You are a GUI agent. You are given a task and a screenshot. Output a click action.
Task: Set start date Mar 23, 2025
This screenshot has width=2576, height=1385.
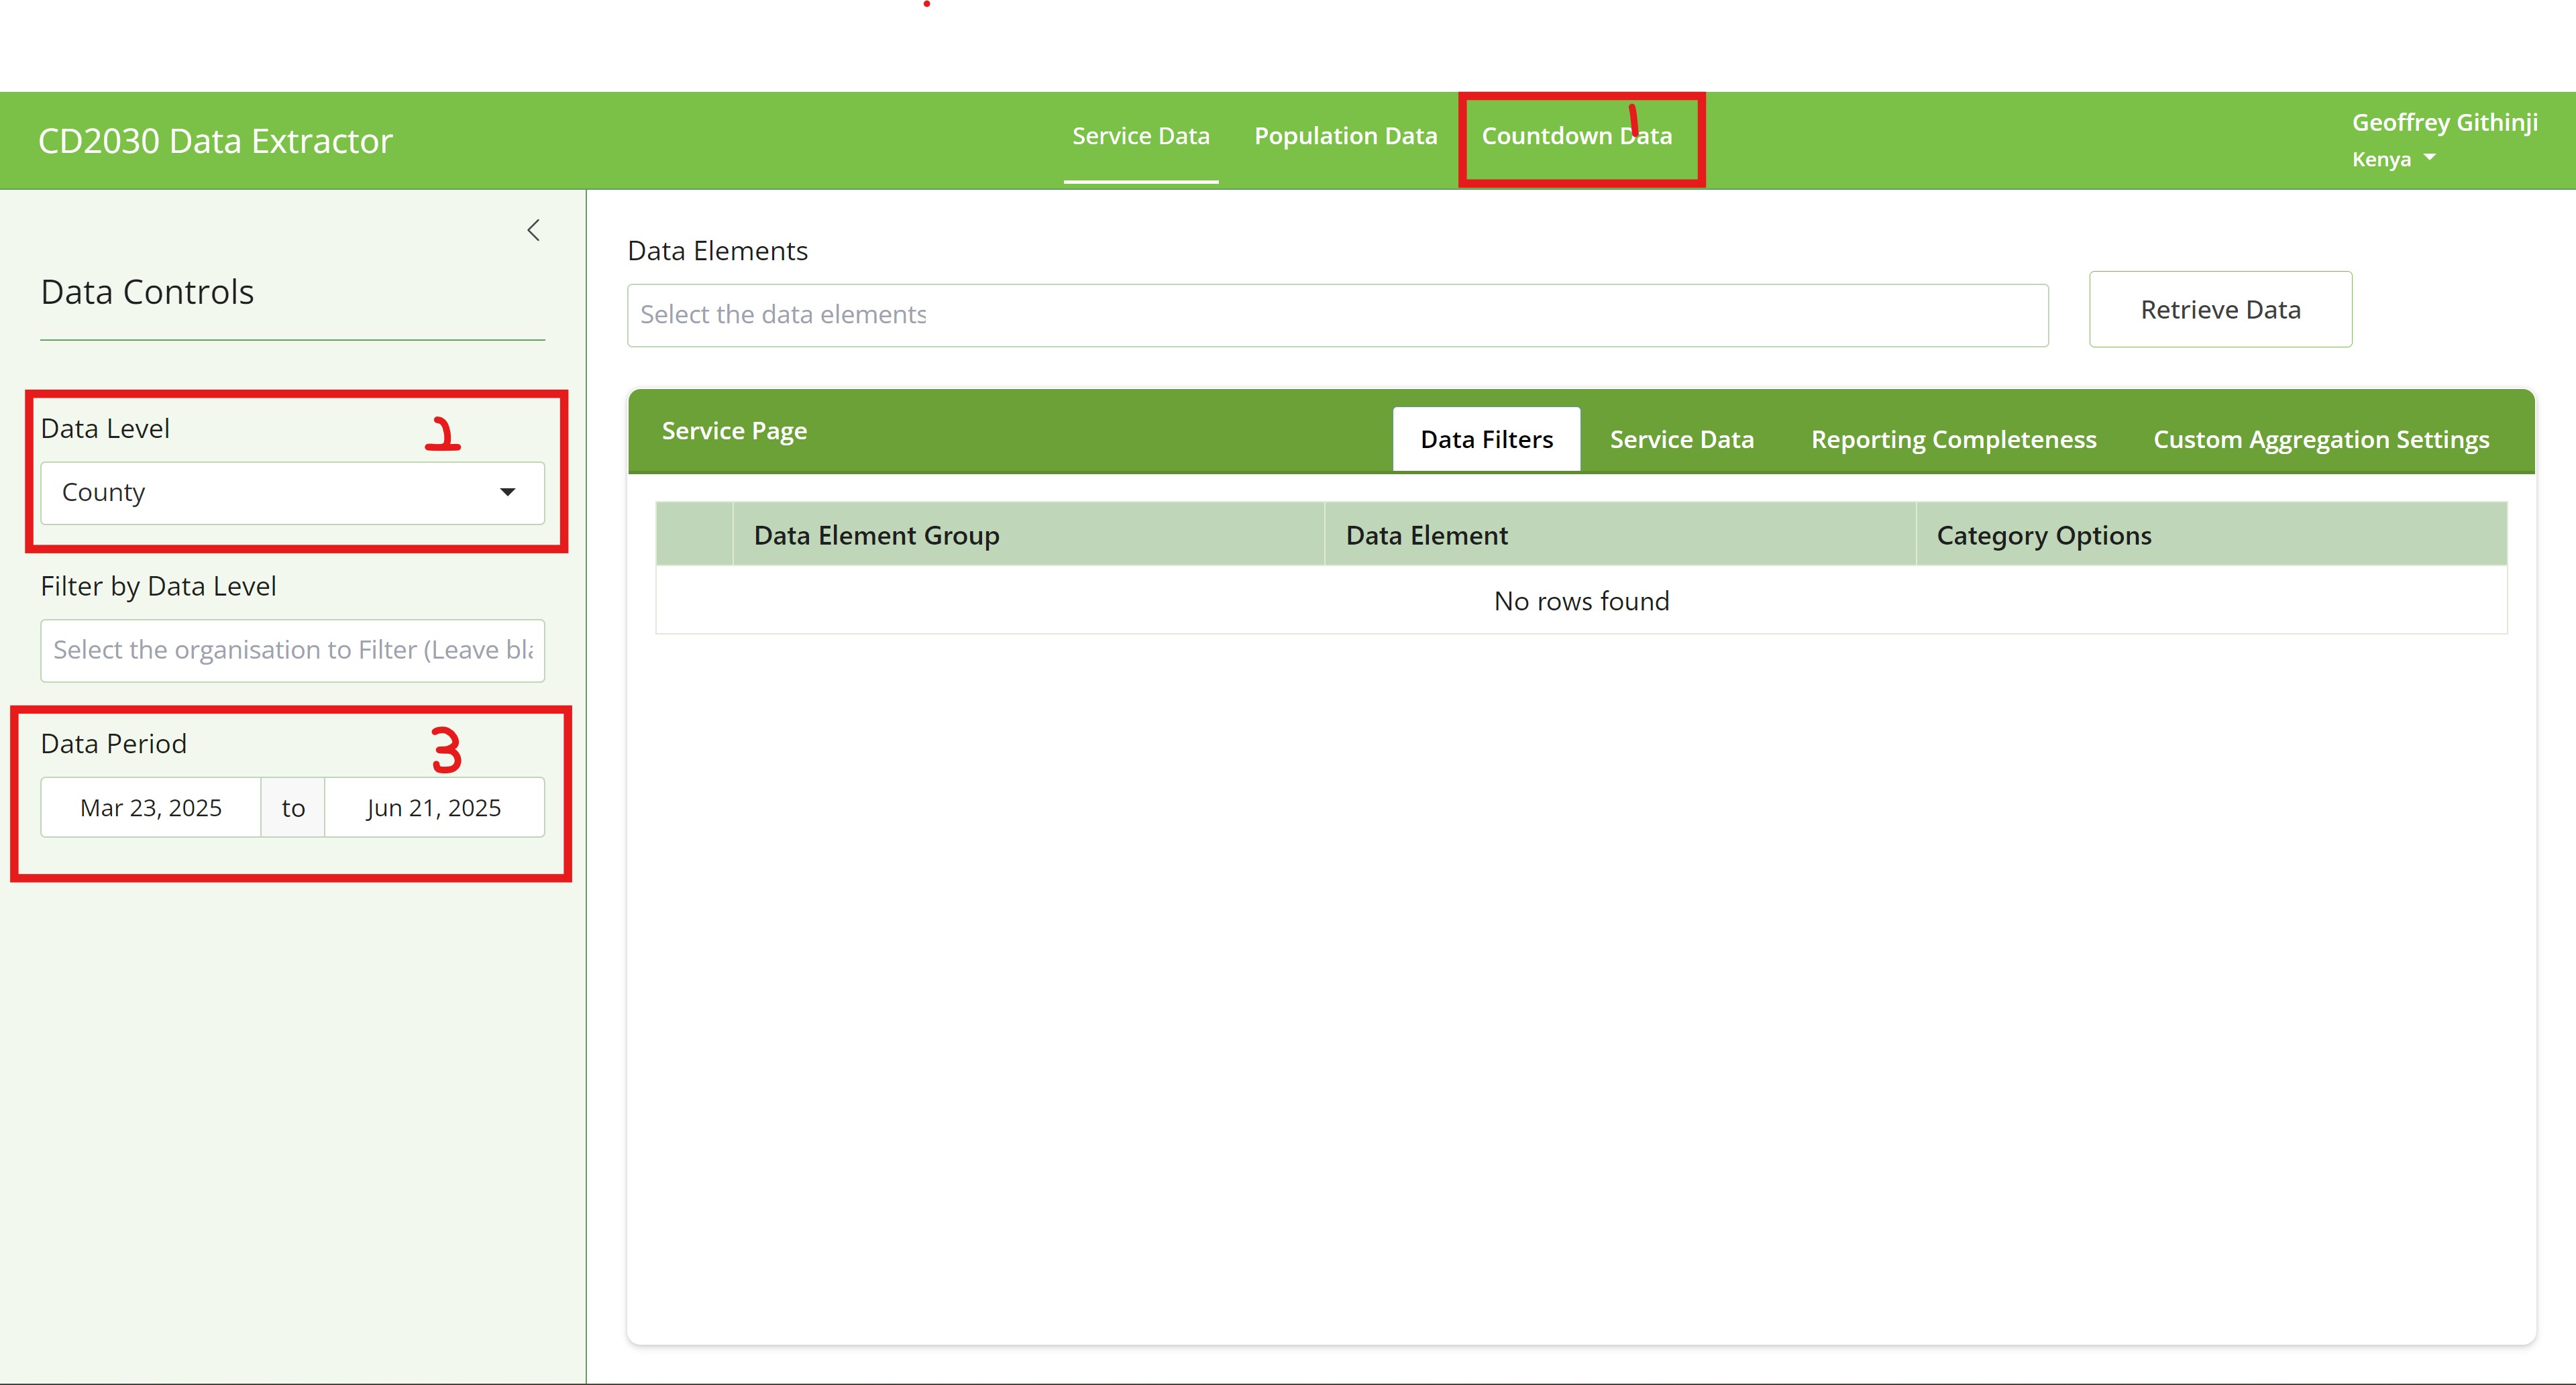click(x=151, y=807)
